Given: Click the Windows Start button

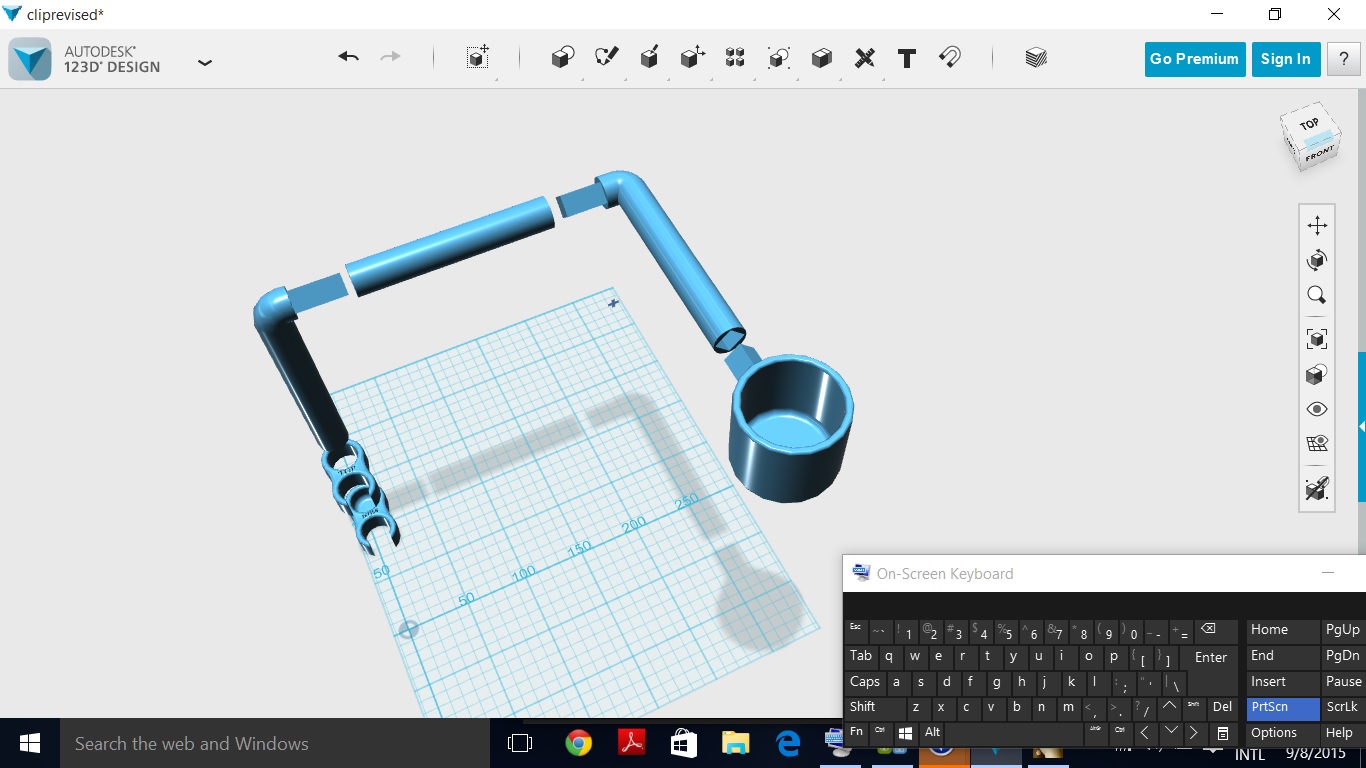Looking at the screenshot, I should pyautogui.click(x=30, y=743).
